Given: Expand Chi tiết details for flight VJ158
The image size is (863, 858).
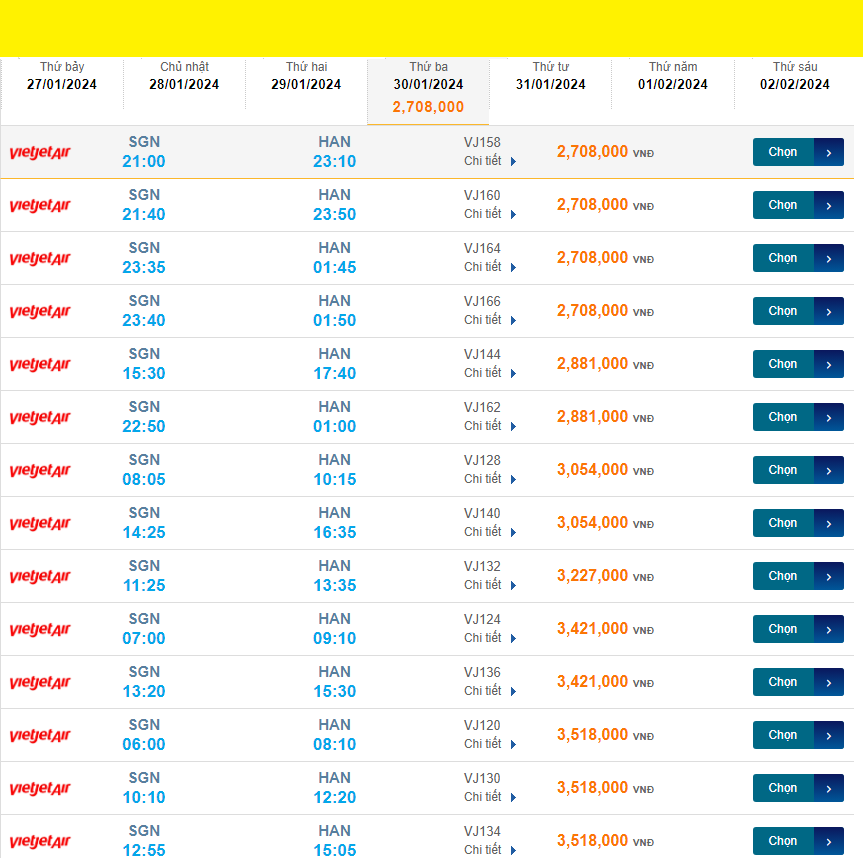Looking at the screenshot, I should pyautogui.click(x=490, y=161).
